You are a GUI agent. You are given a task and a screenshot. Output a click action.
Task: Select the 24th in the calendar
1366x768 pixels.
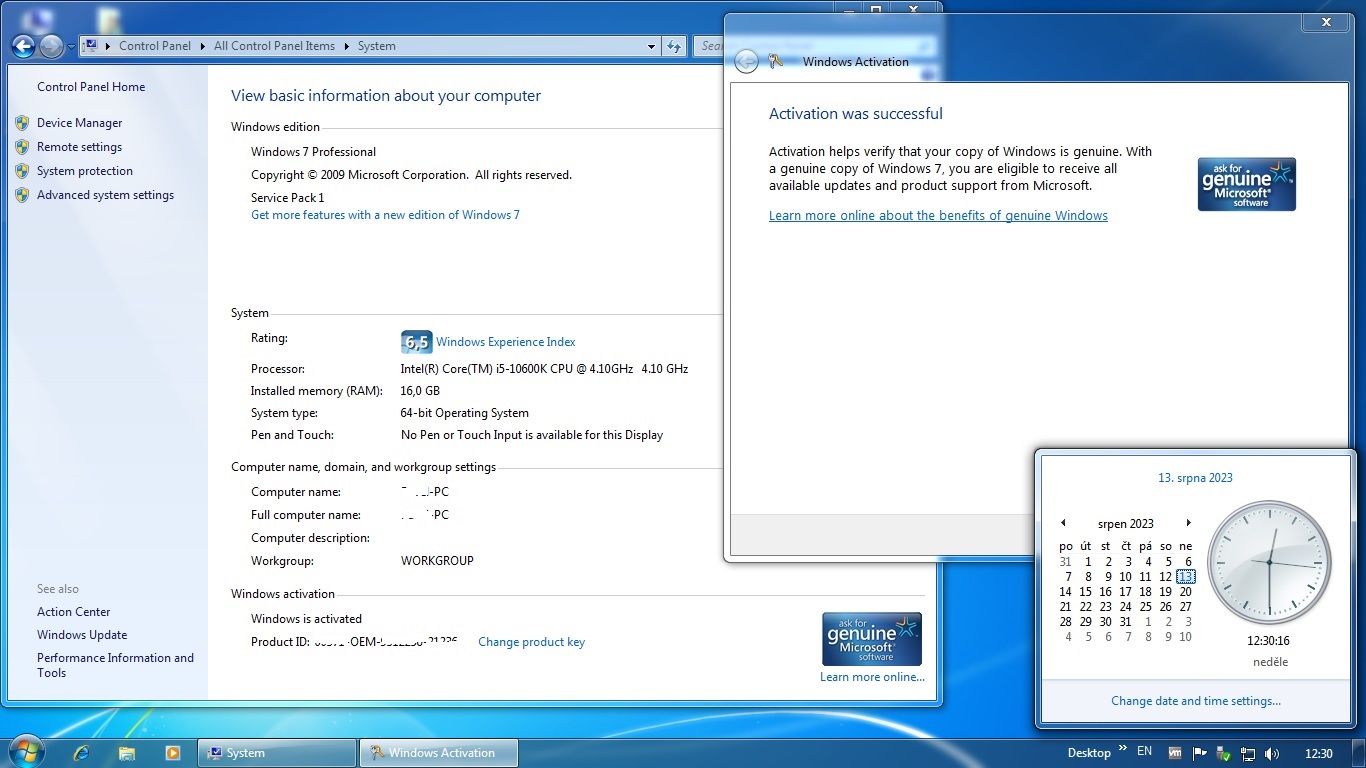pos(1126,607)
